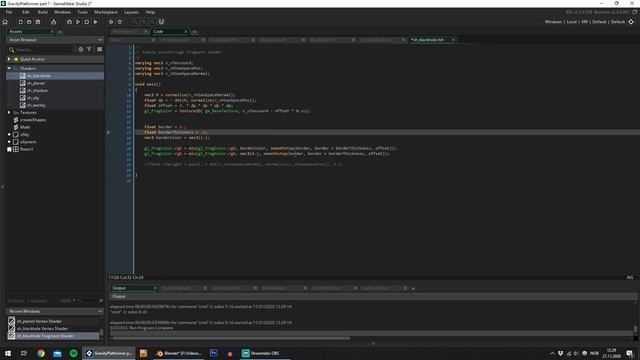This screenshot has width=640, height=360.
Task: Open asset browser hamburger menu
Action: pos(100,49)
